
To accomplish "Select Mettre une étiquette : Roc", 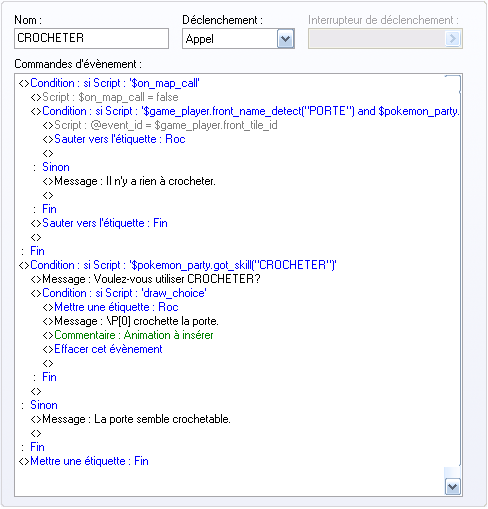I will 111,307.
